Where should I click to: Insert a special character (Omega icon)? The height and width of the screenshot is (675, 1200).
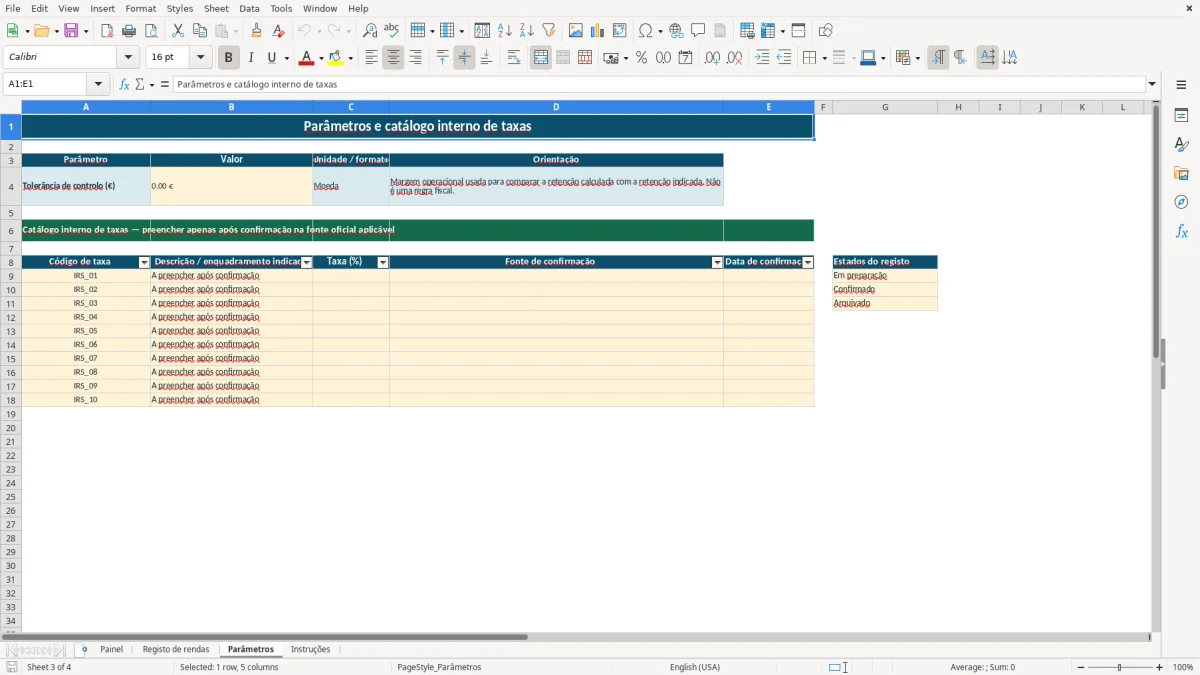tap(646, 31)
